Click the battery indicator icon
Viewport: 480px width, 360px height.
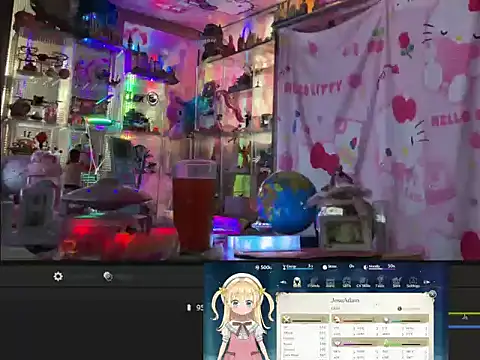click(189, 307)
